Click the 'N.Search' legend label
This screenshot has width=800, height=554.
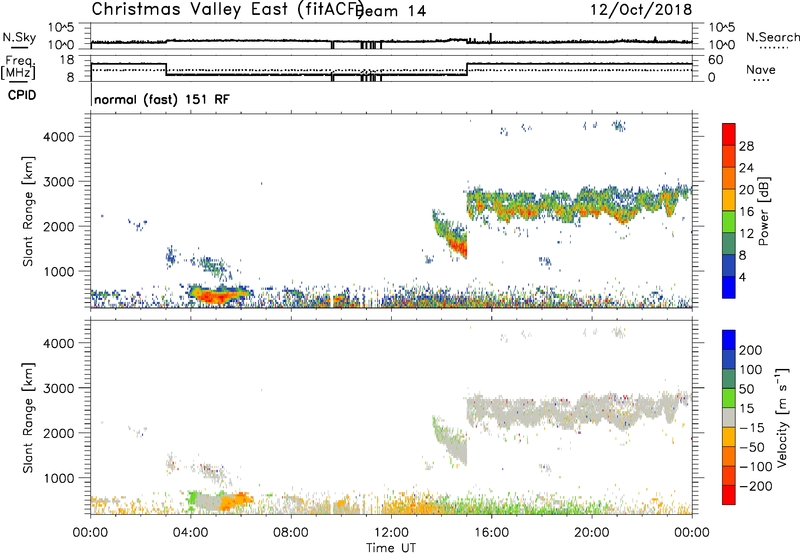pyautogui.click(x=772, y=37)
